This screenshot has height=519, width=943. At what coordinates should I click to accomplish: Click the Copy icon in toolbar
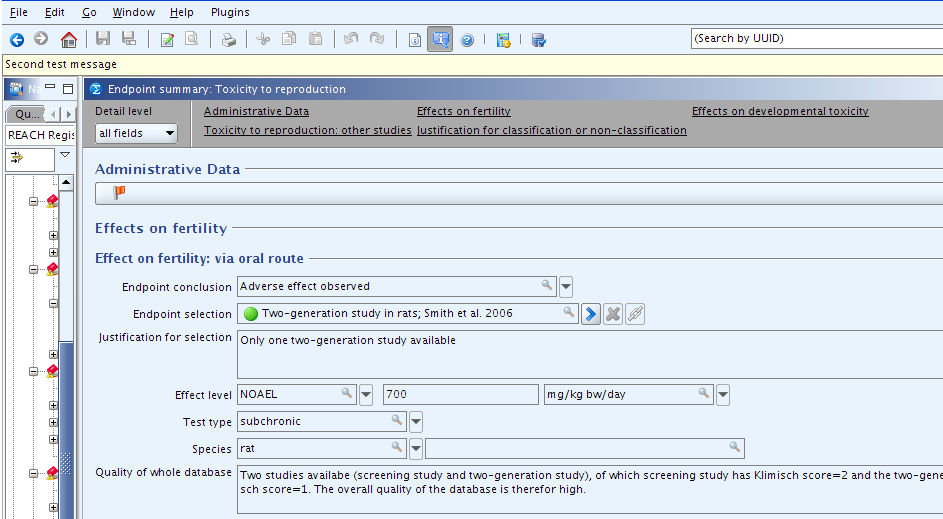click(x=289, y=39)
